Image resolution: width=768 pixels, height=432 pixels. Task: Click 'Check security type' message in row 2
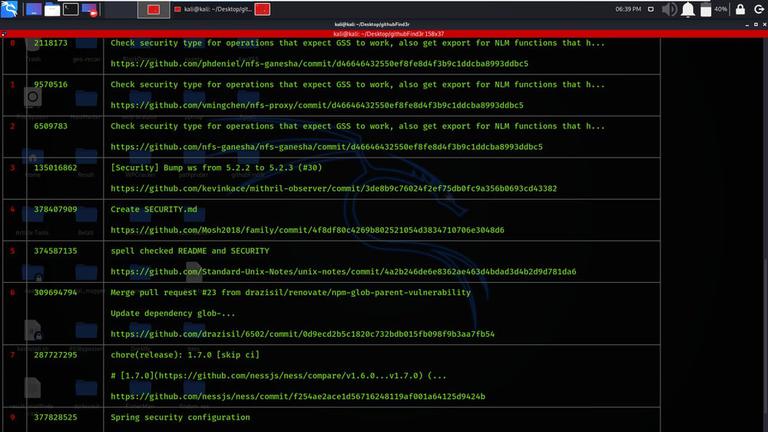click(358, 126)
